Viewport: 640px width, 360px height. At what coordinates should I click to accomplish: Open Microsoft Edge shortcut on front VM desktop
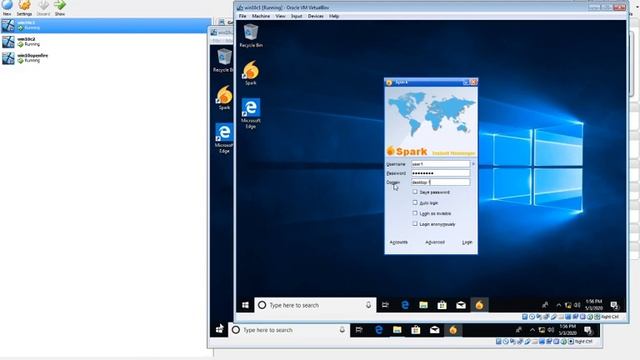251,113
